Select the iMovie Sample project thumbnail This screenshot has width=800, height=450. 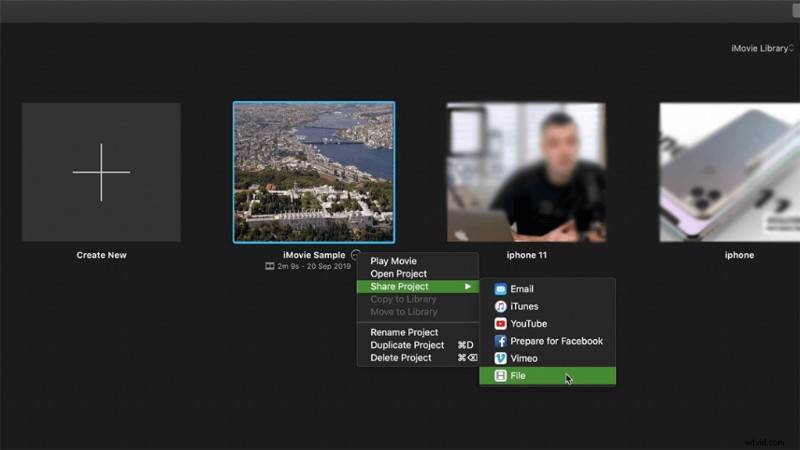(x=314, y=172)
